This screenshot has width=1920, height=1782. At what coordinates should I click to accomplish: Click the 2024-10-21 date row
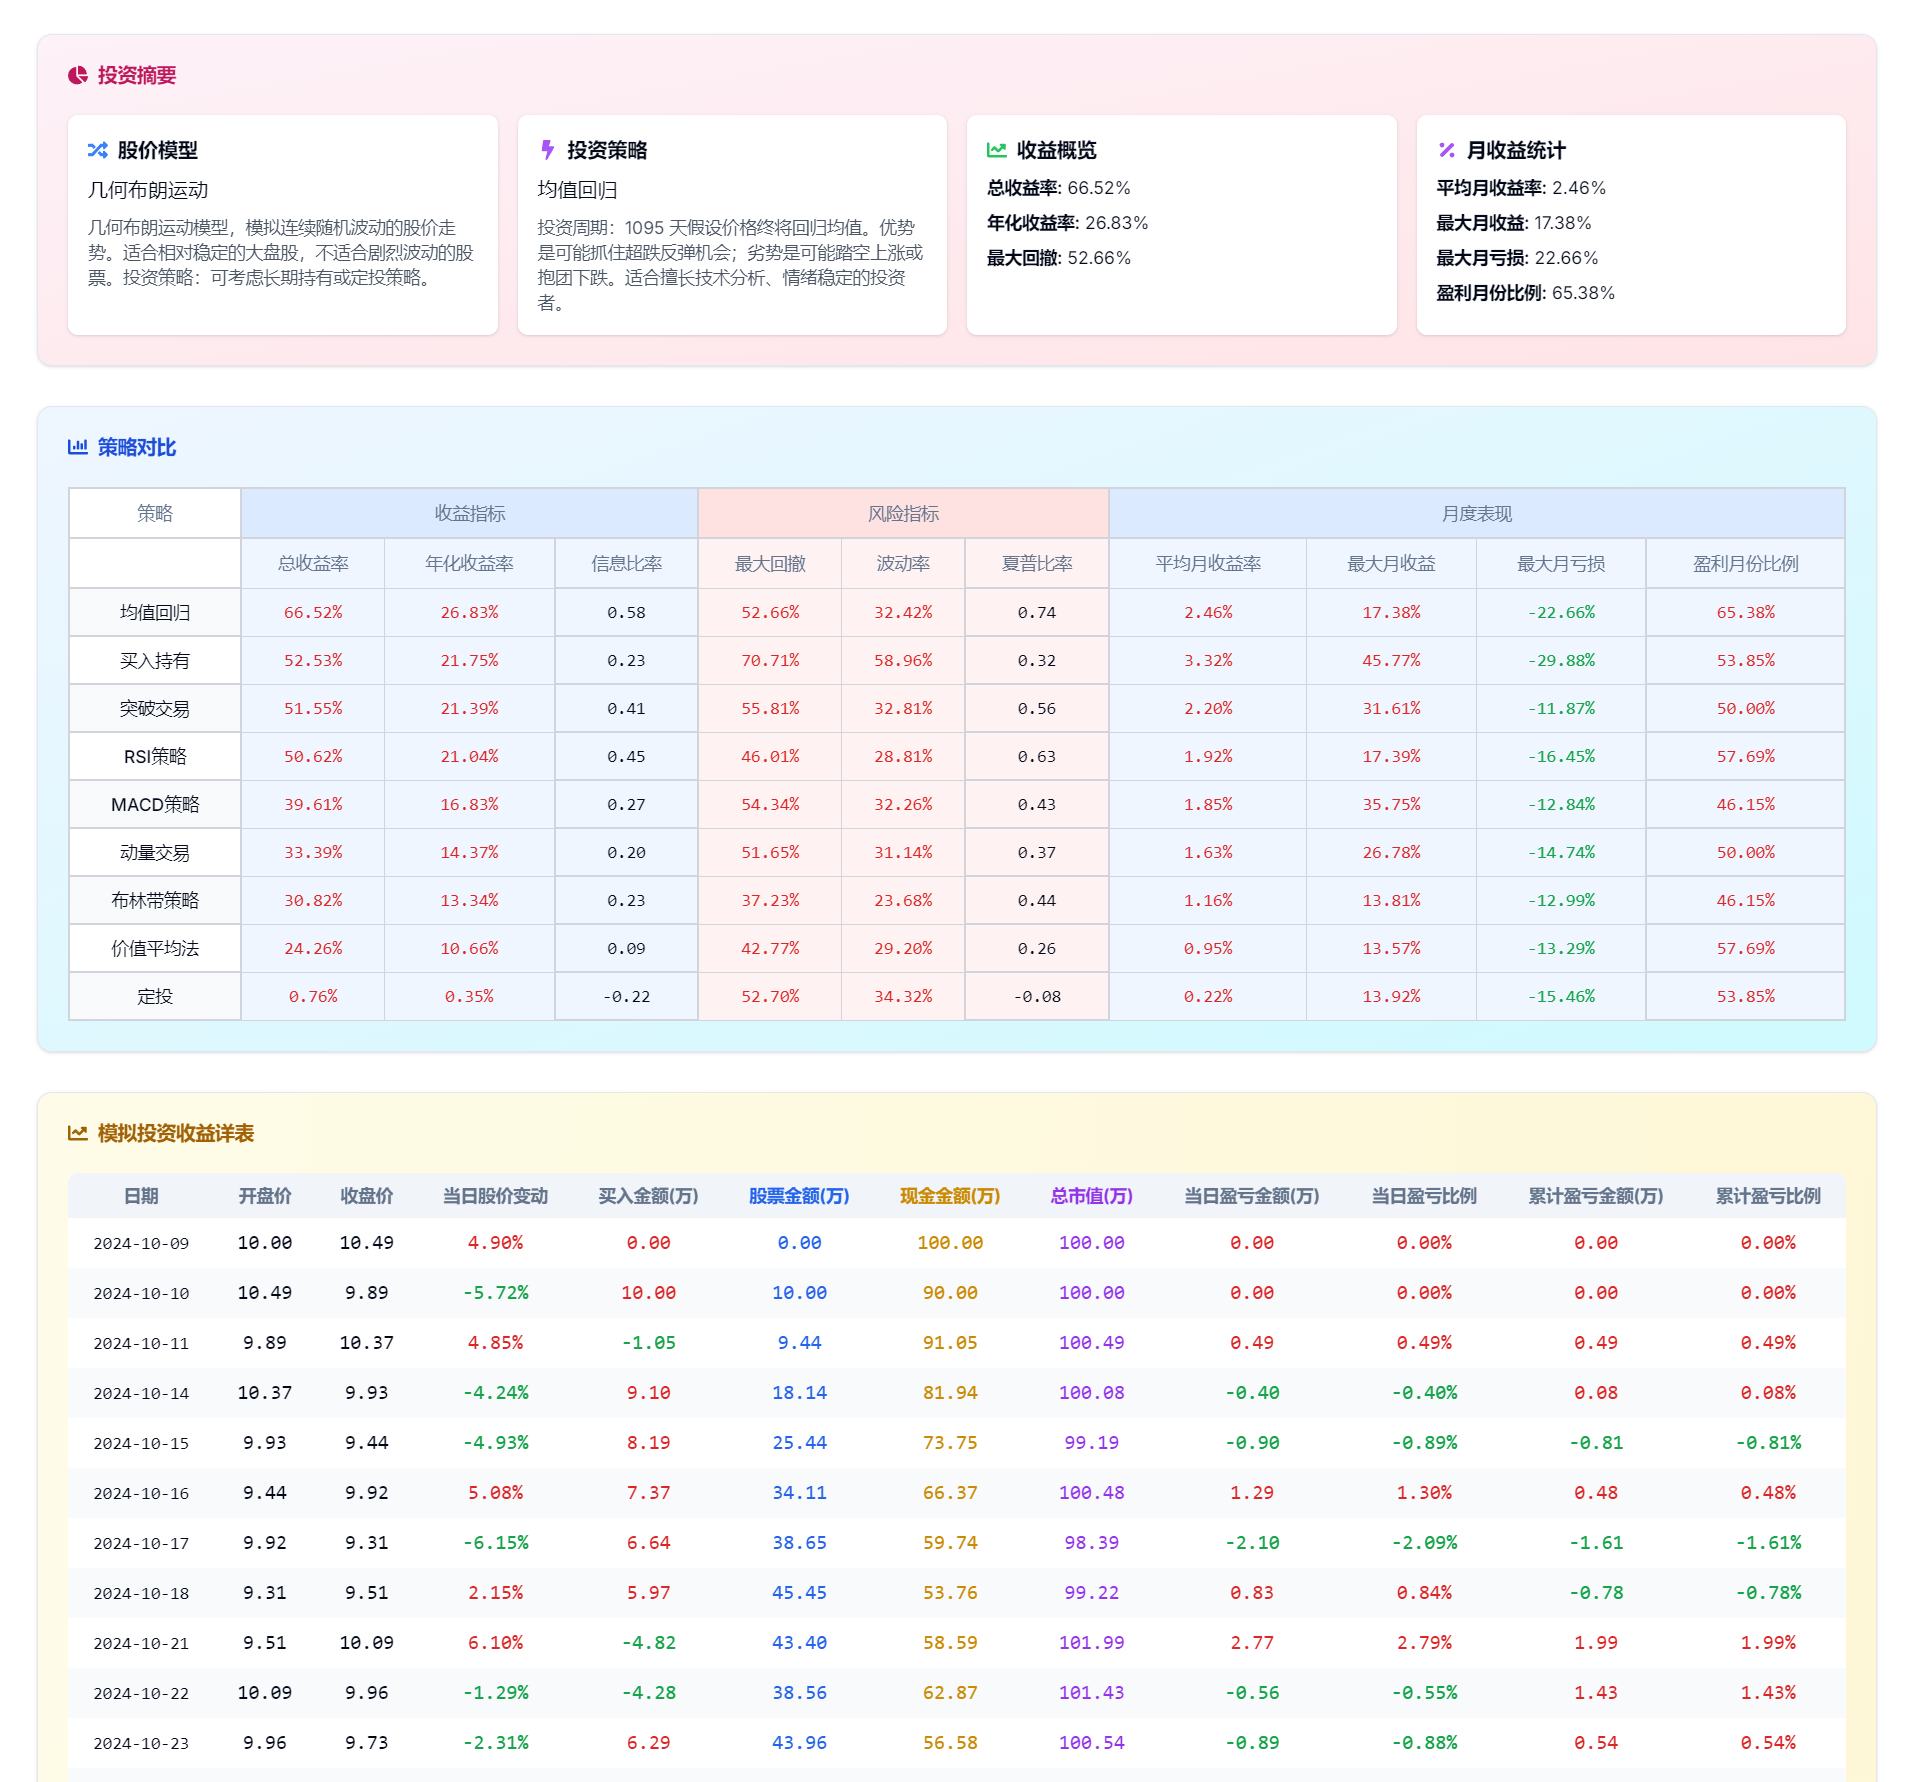coord(141,1643)
